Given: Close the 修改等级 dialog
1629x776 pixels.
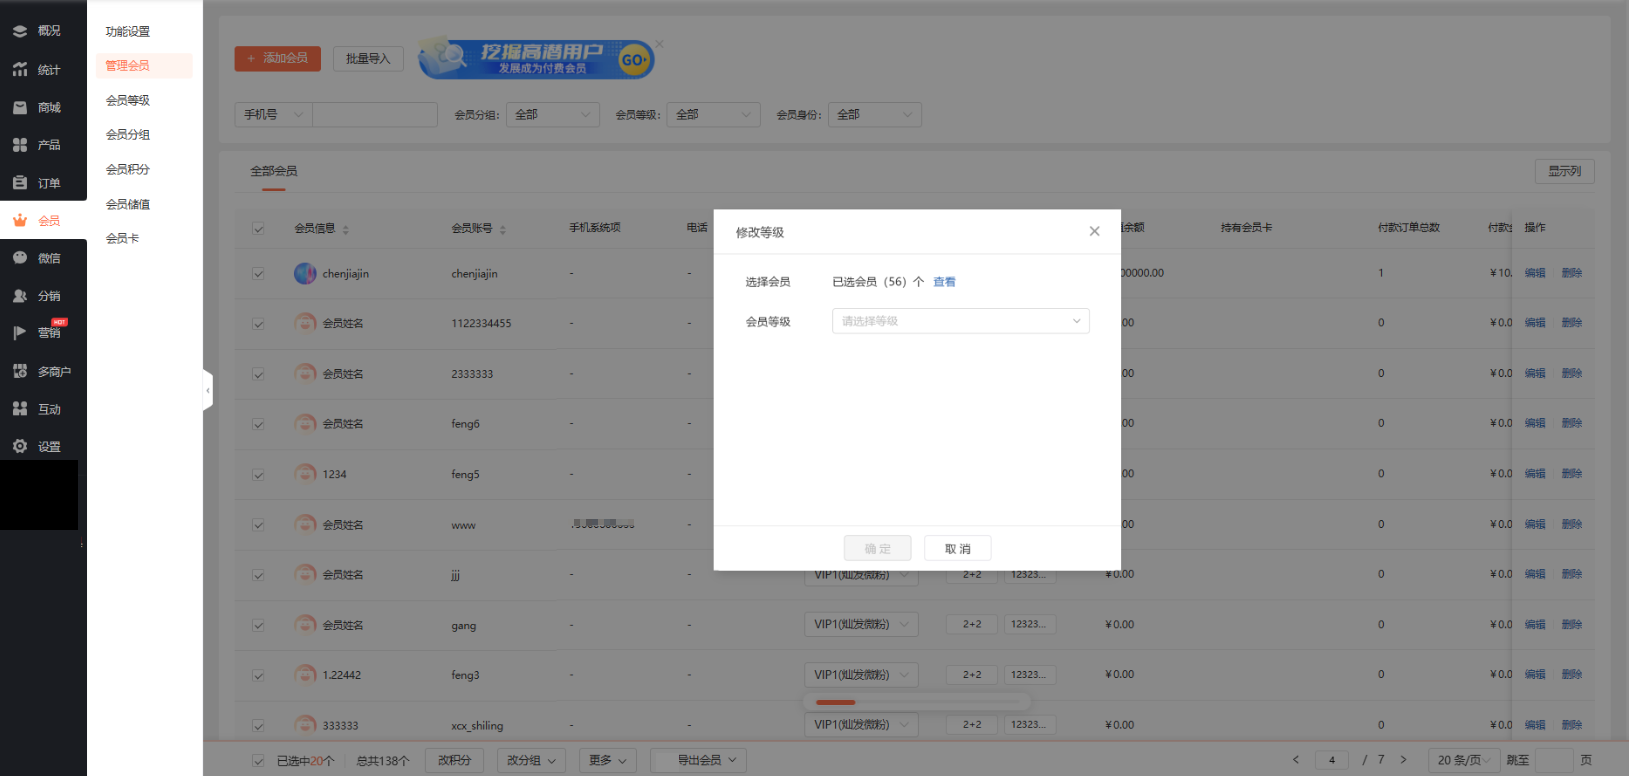Looking at the screenshot, I should 1094,231.
